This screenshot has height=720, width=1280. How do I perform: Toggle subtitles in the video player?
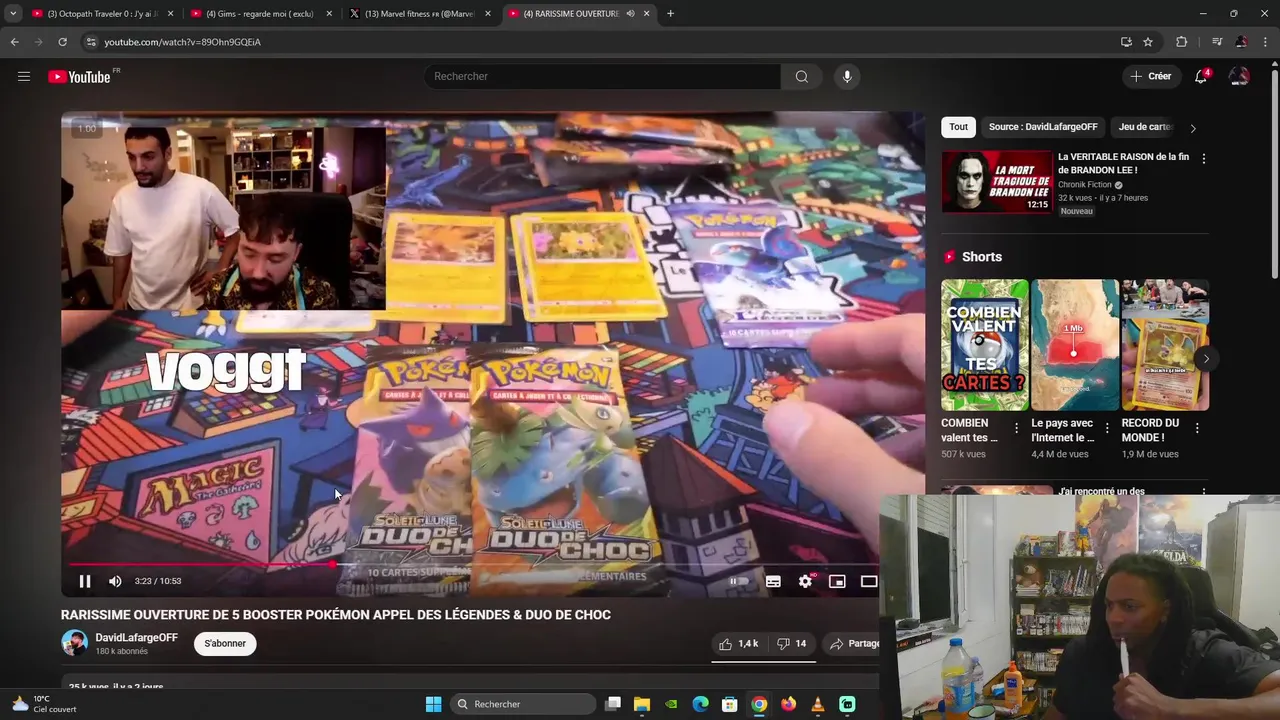coord(773,581)
